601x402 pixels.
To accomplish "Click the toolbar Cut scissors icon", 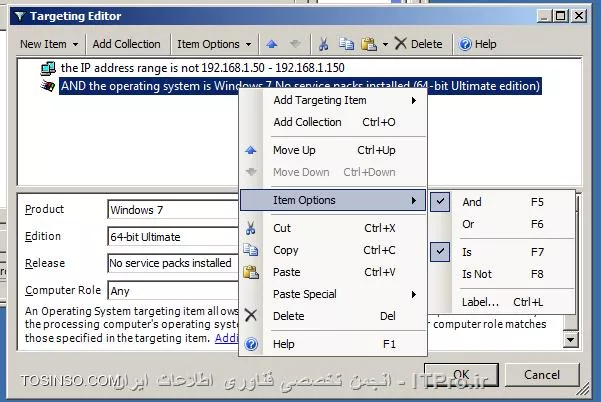I will [323, 44].
